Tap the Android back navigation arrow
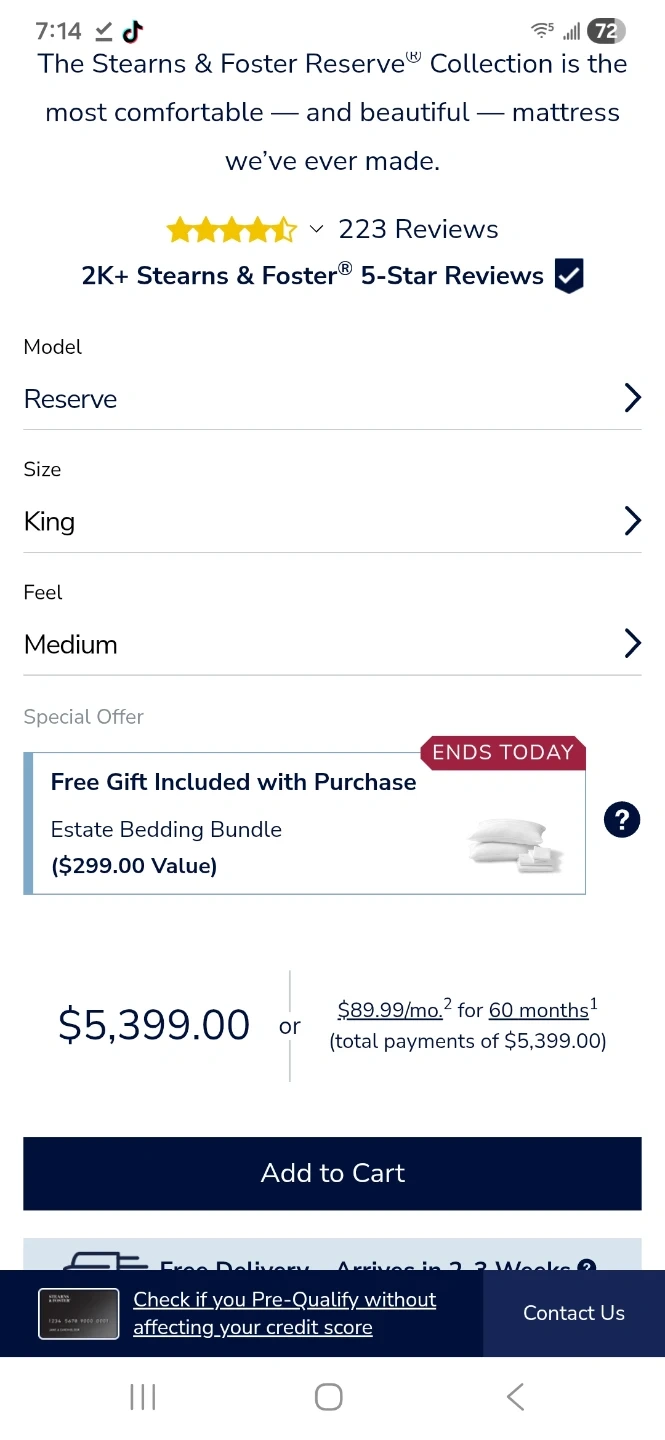 [x=515, y=1397]
